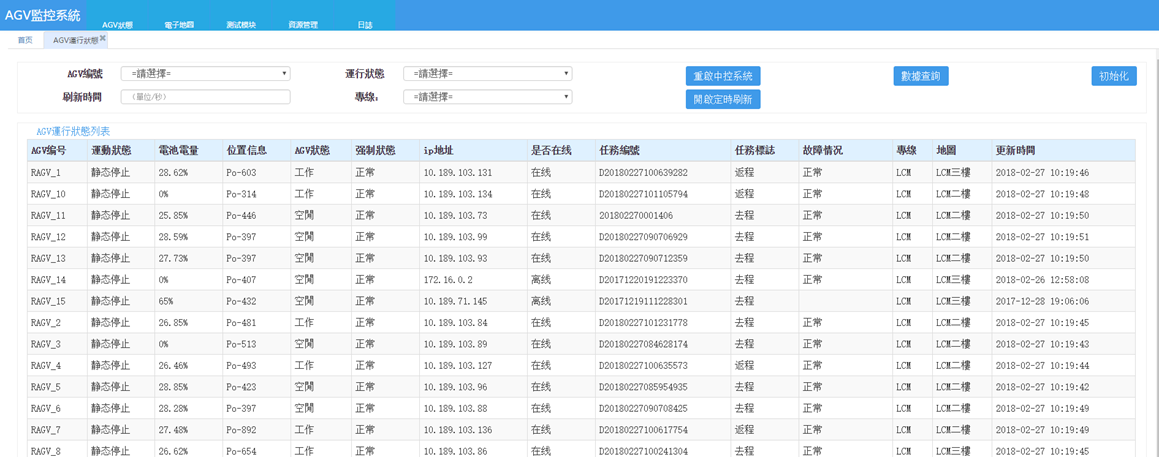This screenshot has width=1159, height=457.
Task: Close the AGV運行狀態 tab
Action: [x=103, y=38]
